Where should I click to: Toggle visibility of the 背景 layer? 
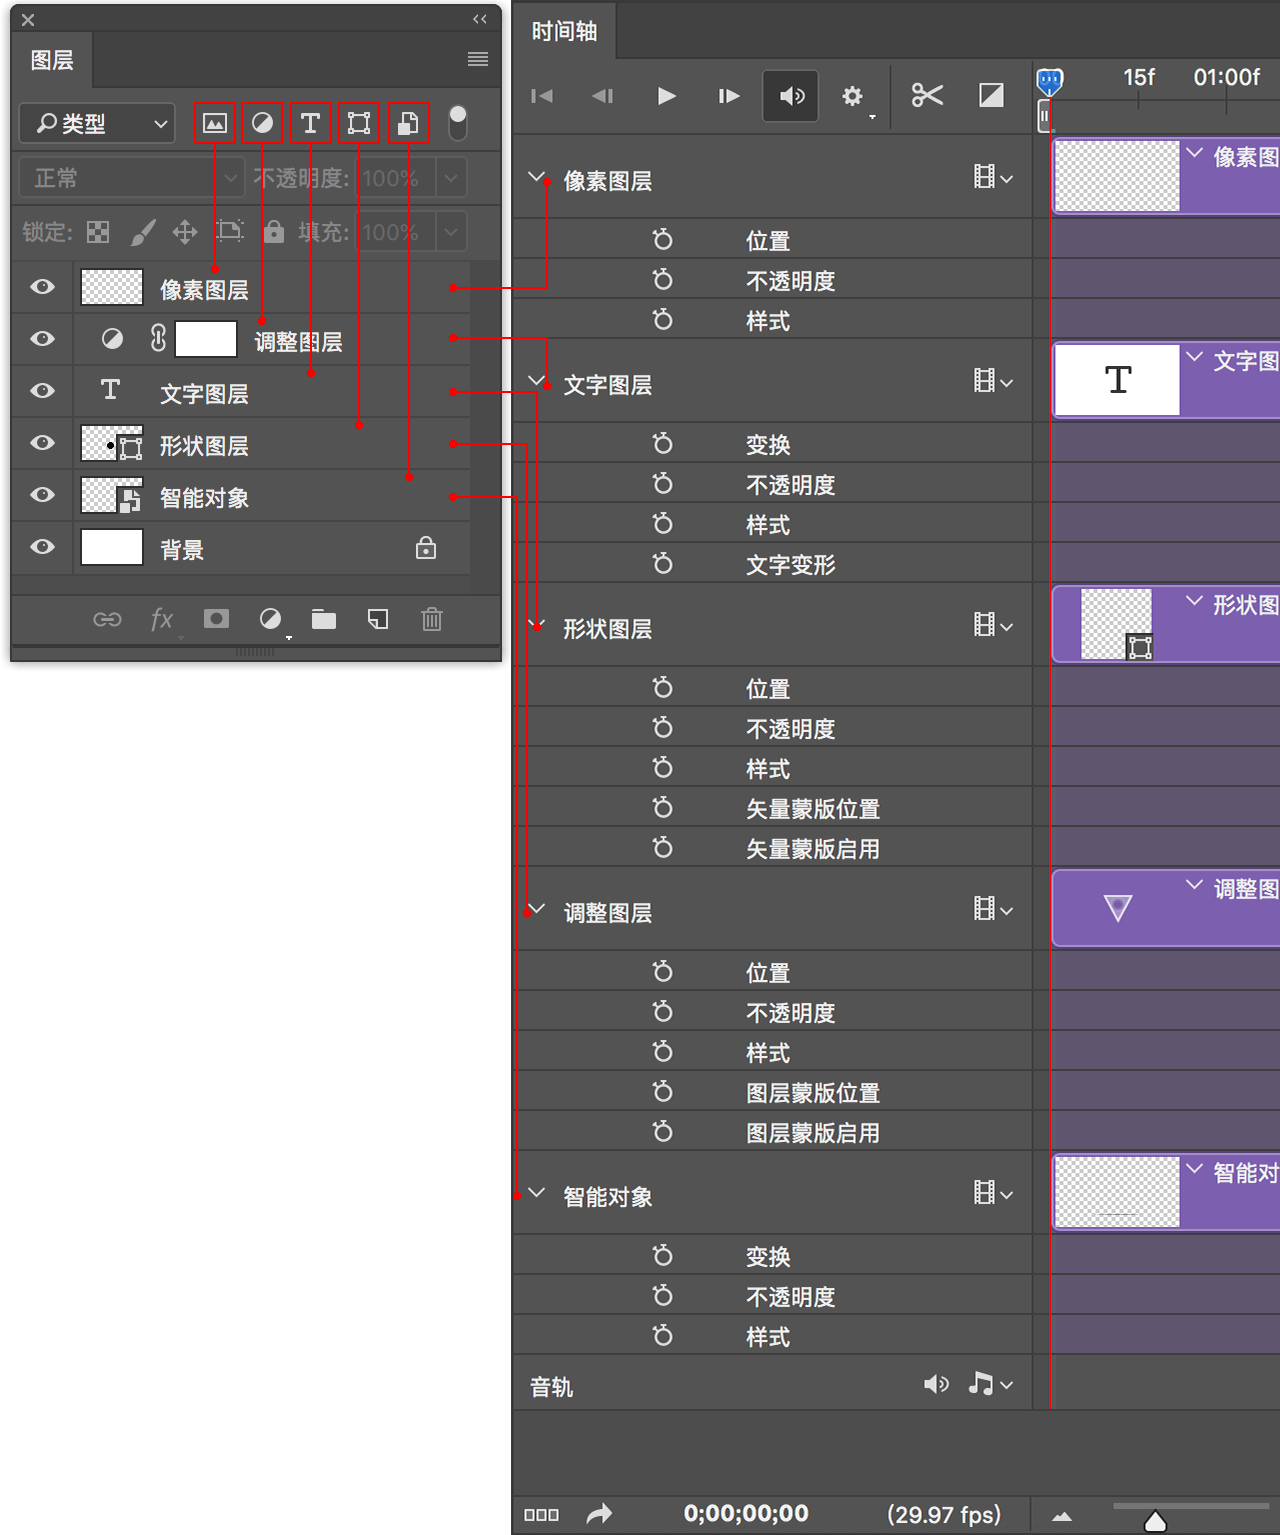(x=42, y=547)
